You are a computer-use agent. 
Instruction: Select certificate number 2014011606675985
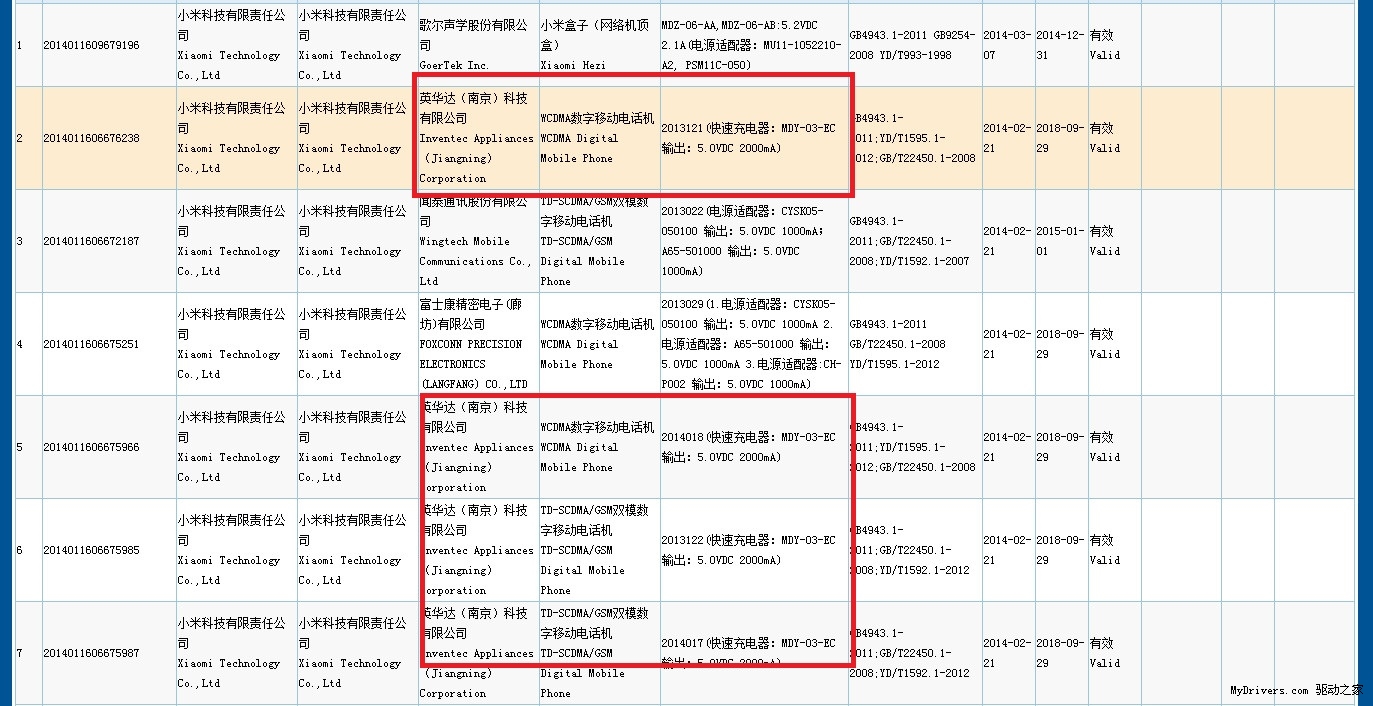(91, 550)
